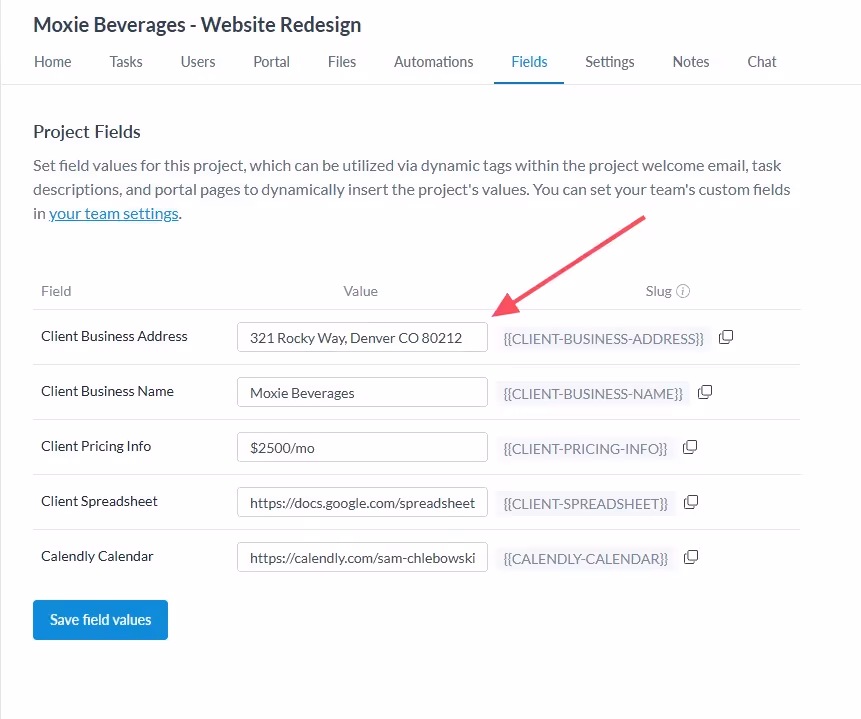Click the 'Client Pricing Info' field label

[x=96, y=446]
